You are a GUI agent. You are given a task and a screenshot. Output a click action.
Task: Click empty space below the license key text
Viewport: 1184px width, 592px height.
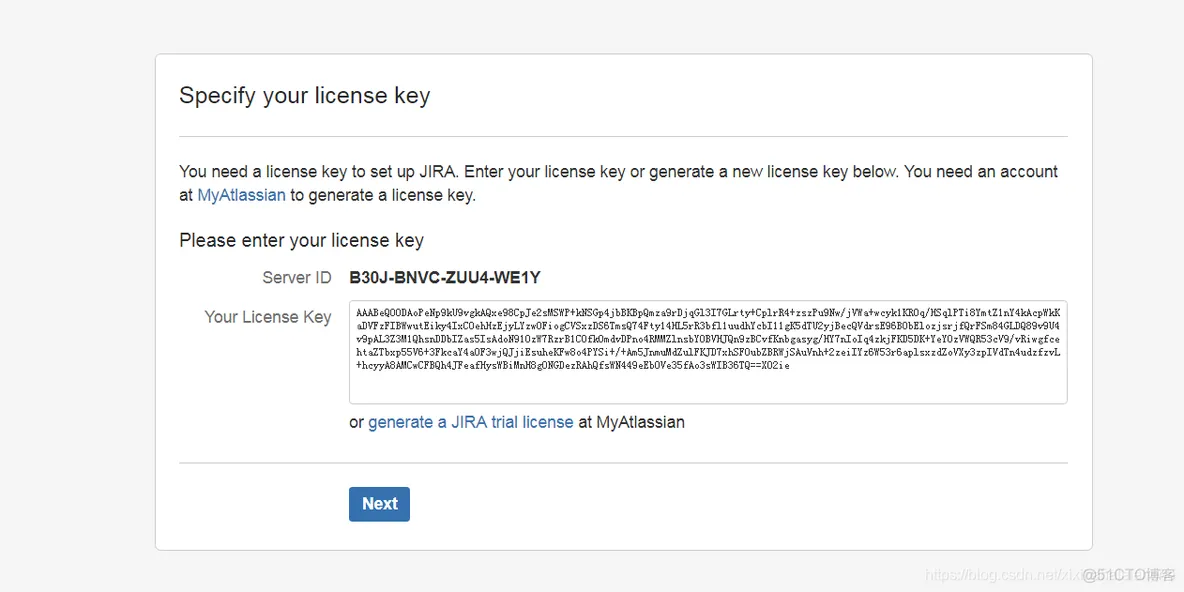point(708,387)
